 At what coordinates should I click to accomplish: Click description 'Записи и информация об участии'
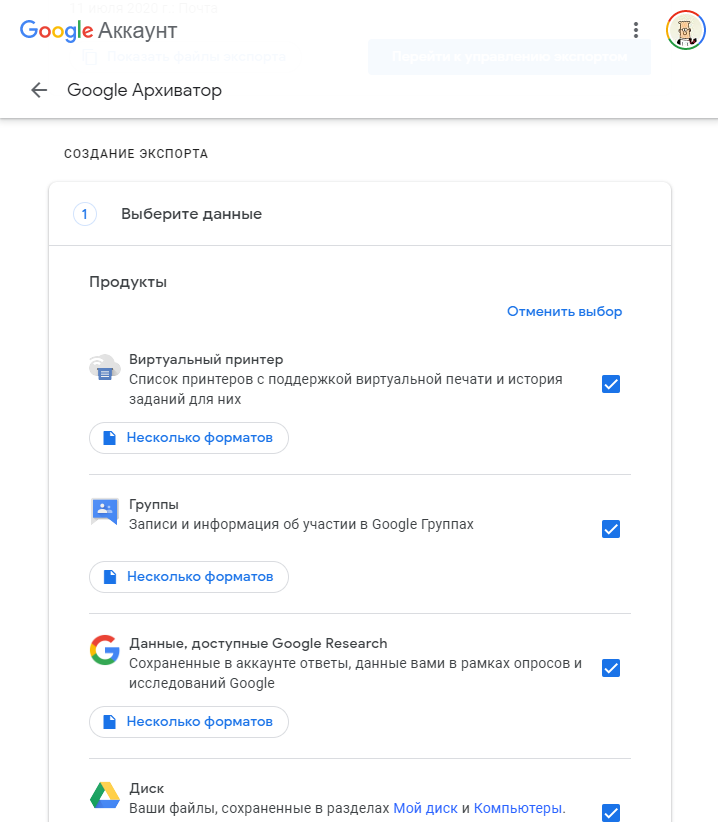[301, 524]
